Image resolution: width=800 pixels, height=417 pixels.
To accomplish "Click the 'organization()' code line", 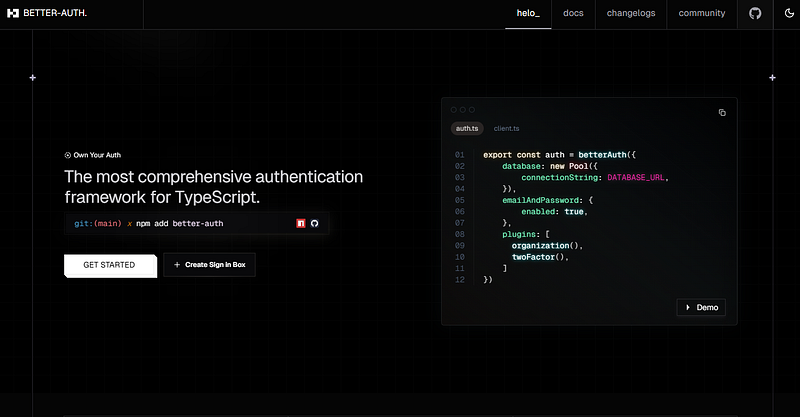I will coord(547,246).
